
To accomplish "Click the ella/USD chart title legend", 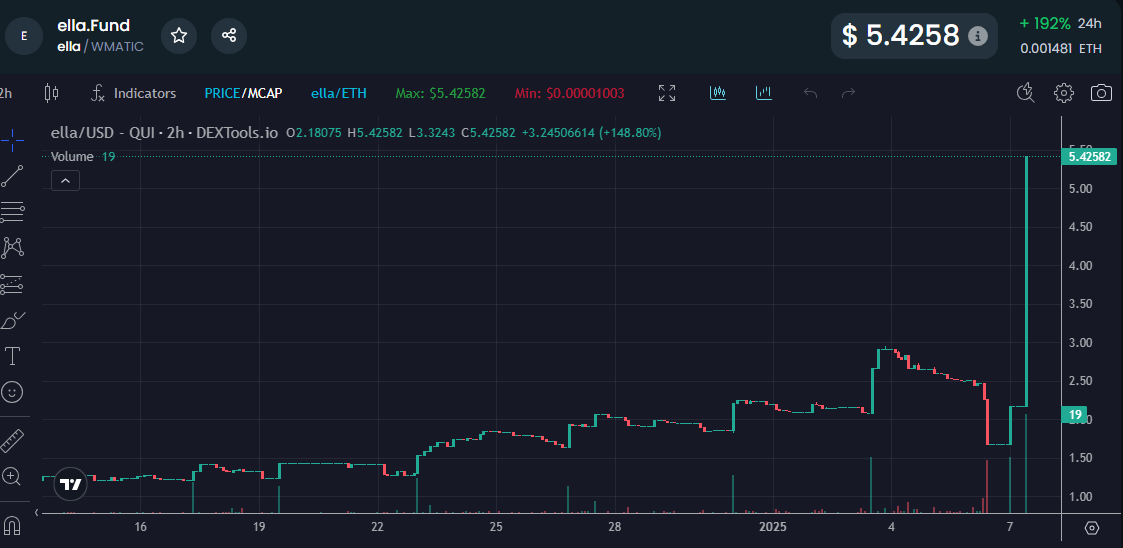I will [164, 133].
